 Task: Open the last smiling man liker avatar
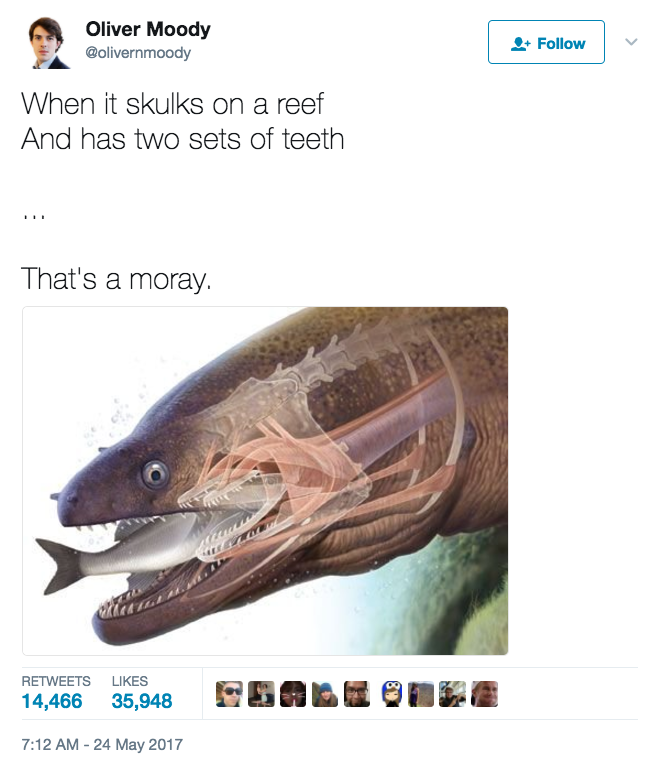[x=484, y=694]
